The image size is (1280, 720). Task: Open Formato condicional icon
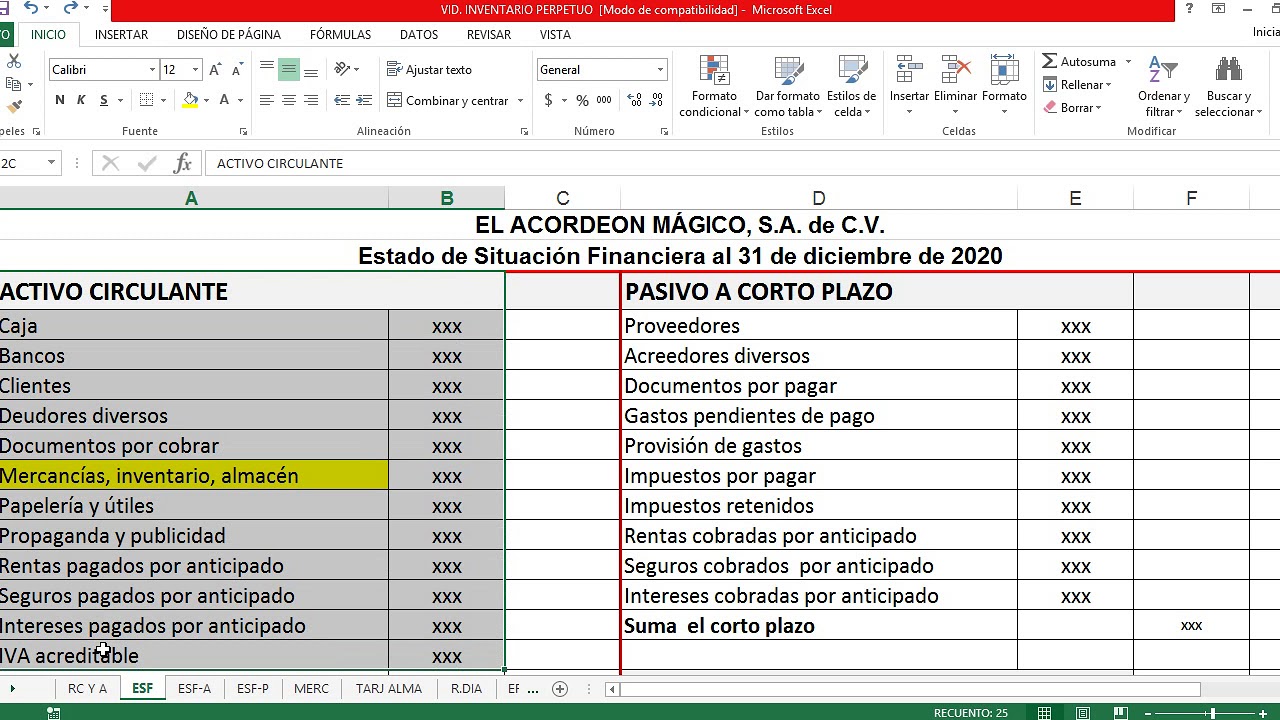point(714,71)
